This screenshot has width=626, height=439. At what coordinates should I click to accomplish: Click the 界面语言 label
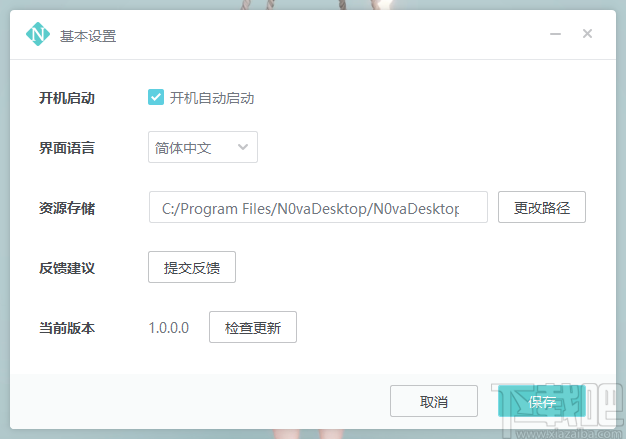pyautogui.click(x=67, y=148)
